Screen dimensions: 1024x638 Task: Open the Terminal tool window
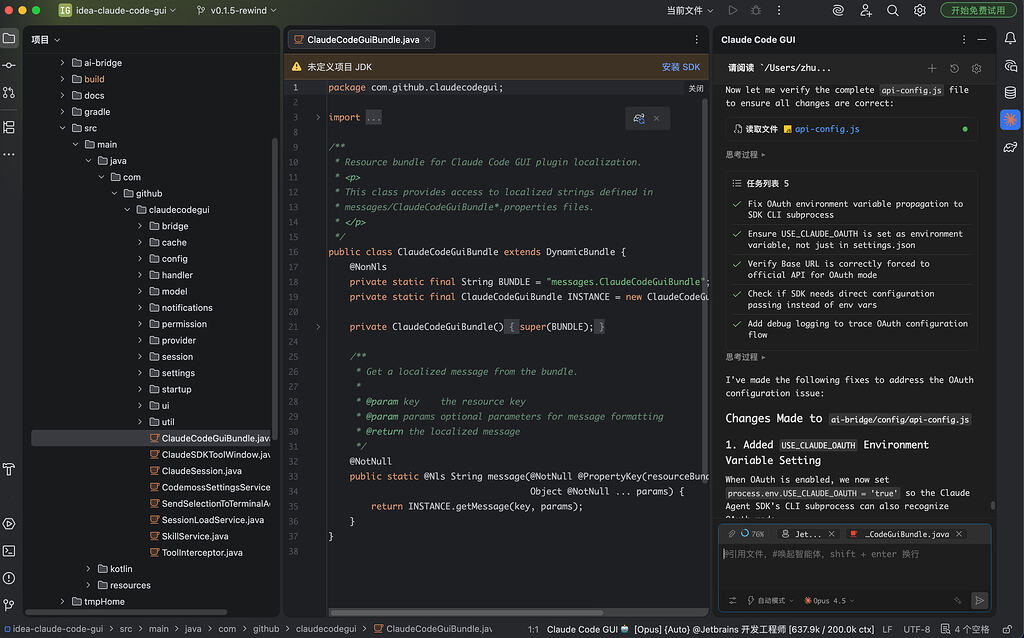[9, 551]
